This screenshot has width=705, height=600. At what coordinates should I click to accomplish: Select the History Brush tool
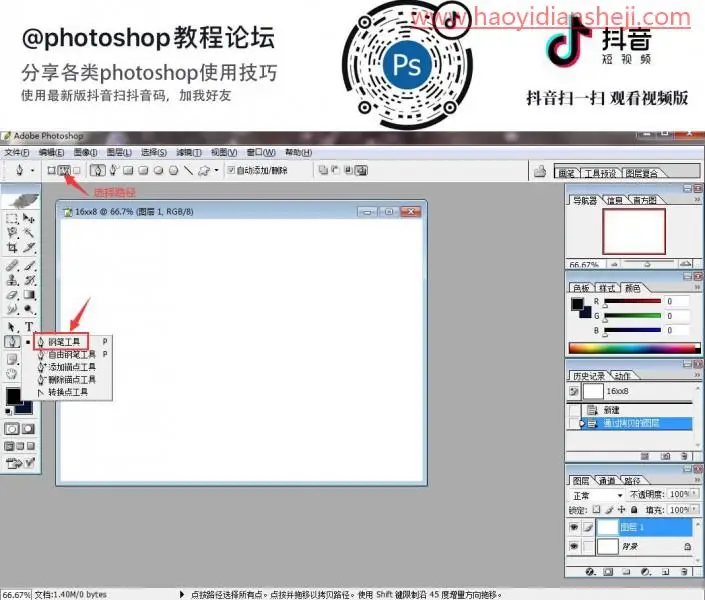pos(29,280)
